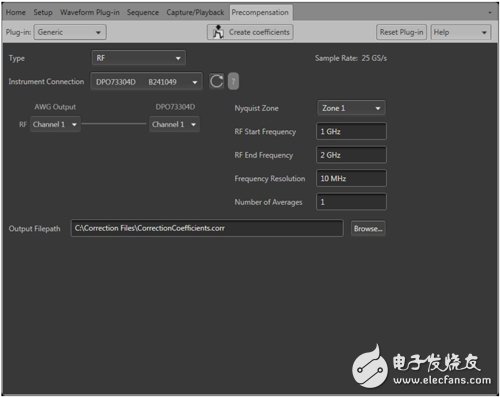Select the Sequence tab
This screenshot has height=397, width=500.
[x=143, y=12]
